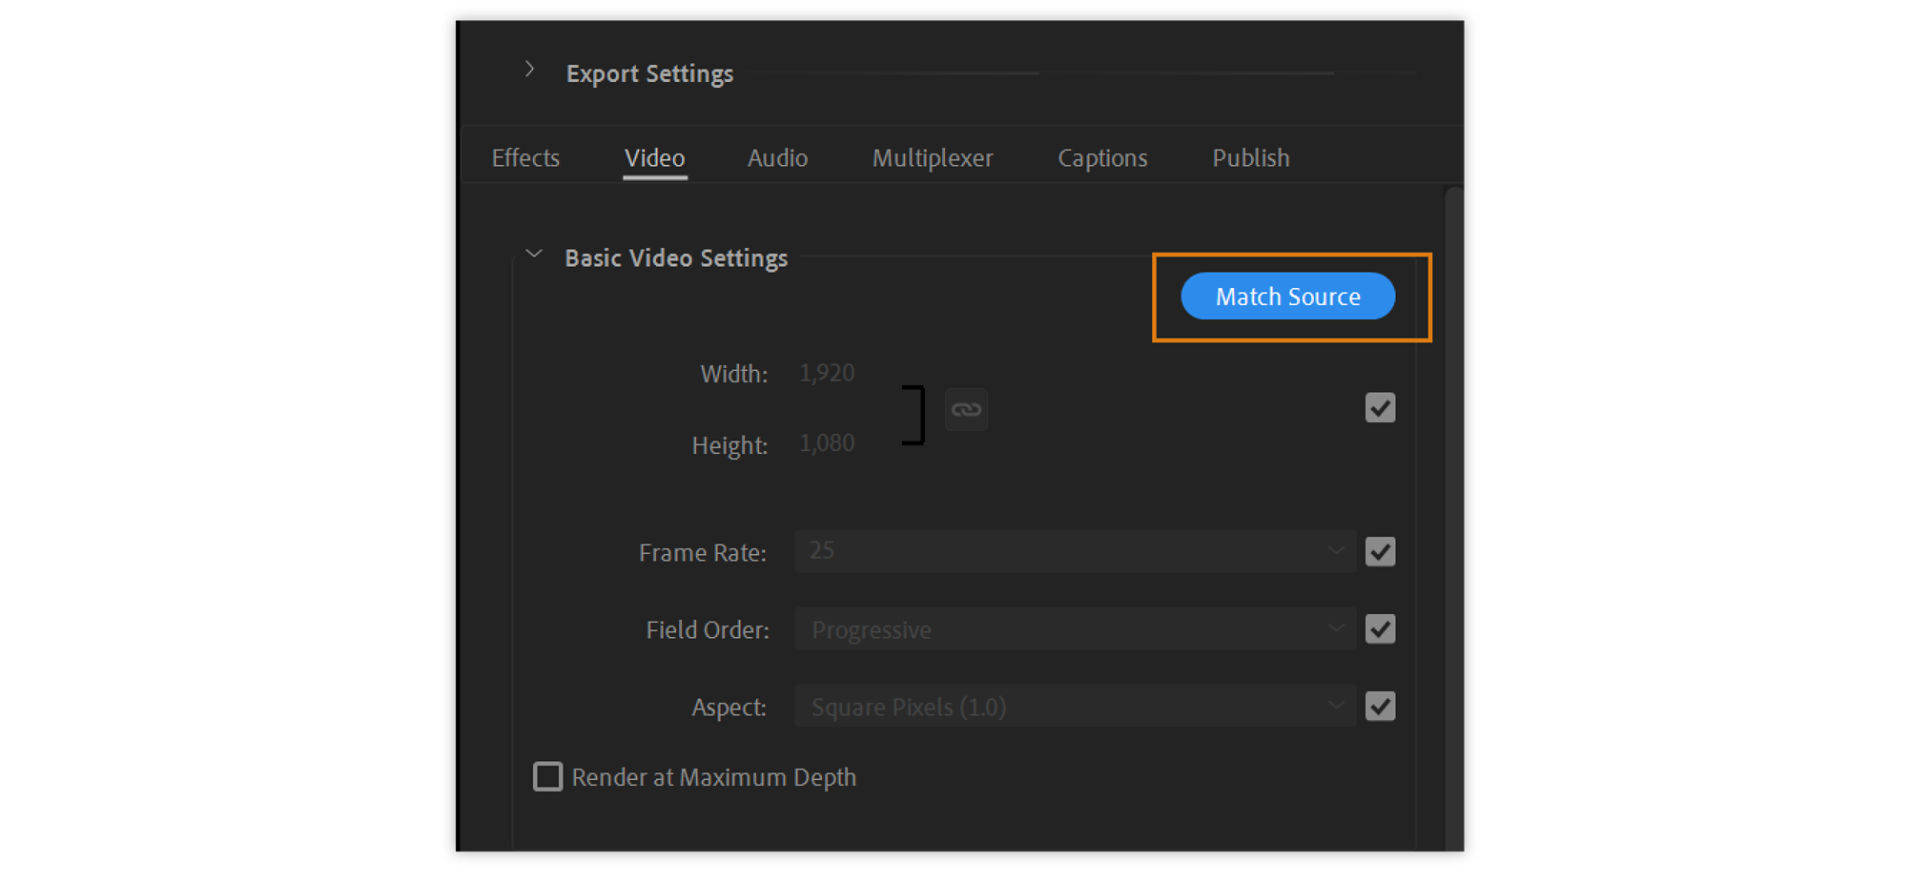
Task: Click the width-height link constraint icon
Action: pyautogui.click(x=966, y=410)
